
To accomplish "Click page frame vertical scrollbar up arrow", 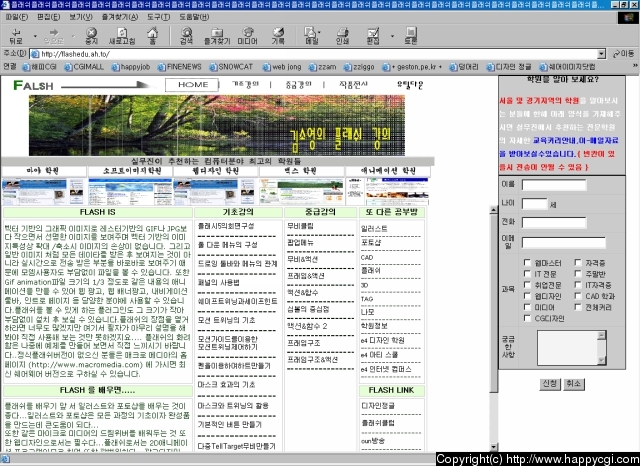I will (x=493, y=210).
